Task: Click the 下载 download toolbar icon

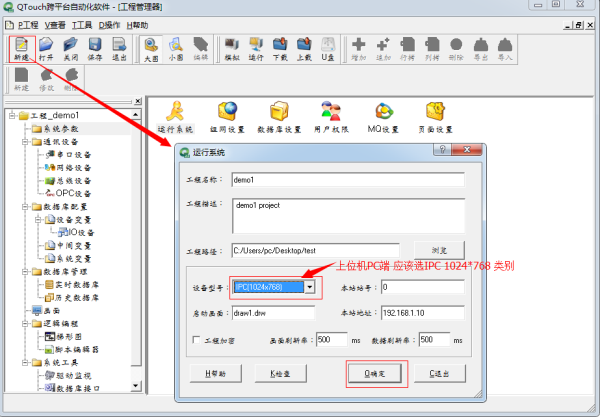Action: click(279, 49)
